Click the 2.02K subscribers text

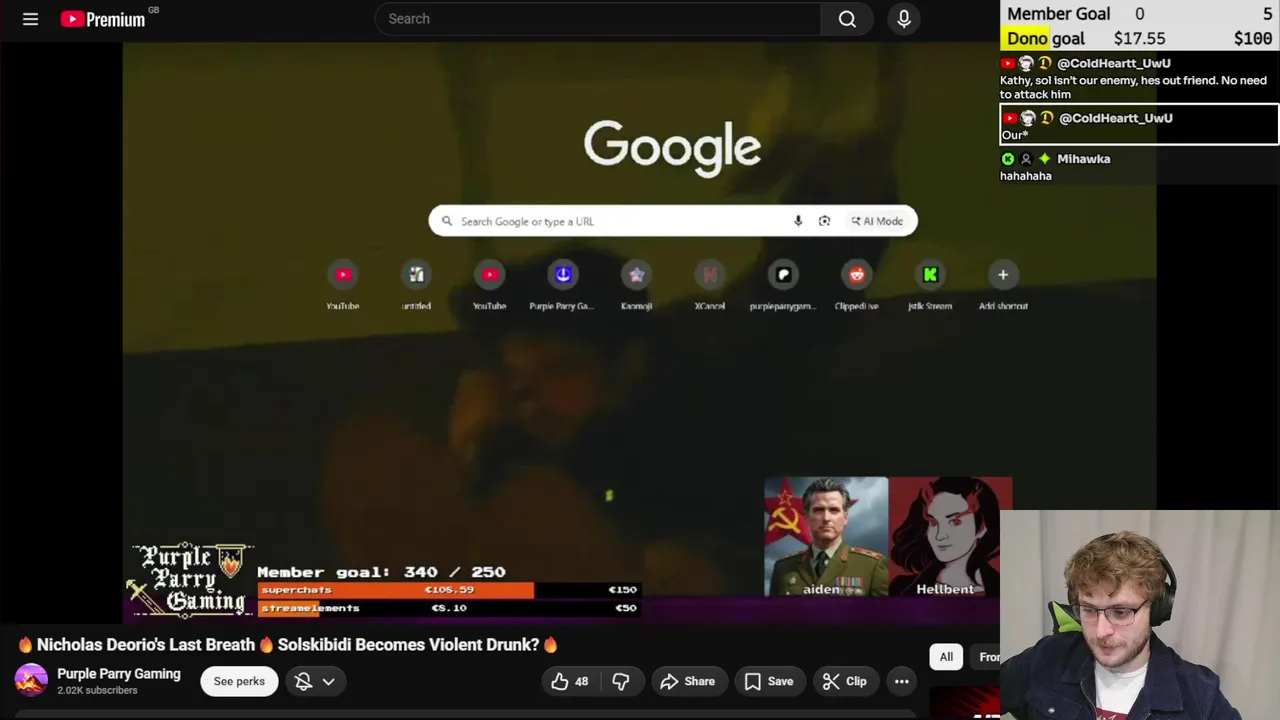click(x=97, y=691)
